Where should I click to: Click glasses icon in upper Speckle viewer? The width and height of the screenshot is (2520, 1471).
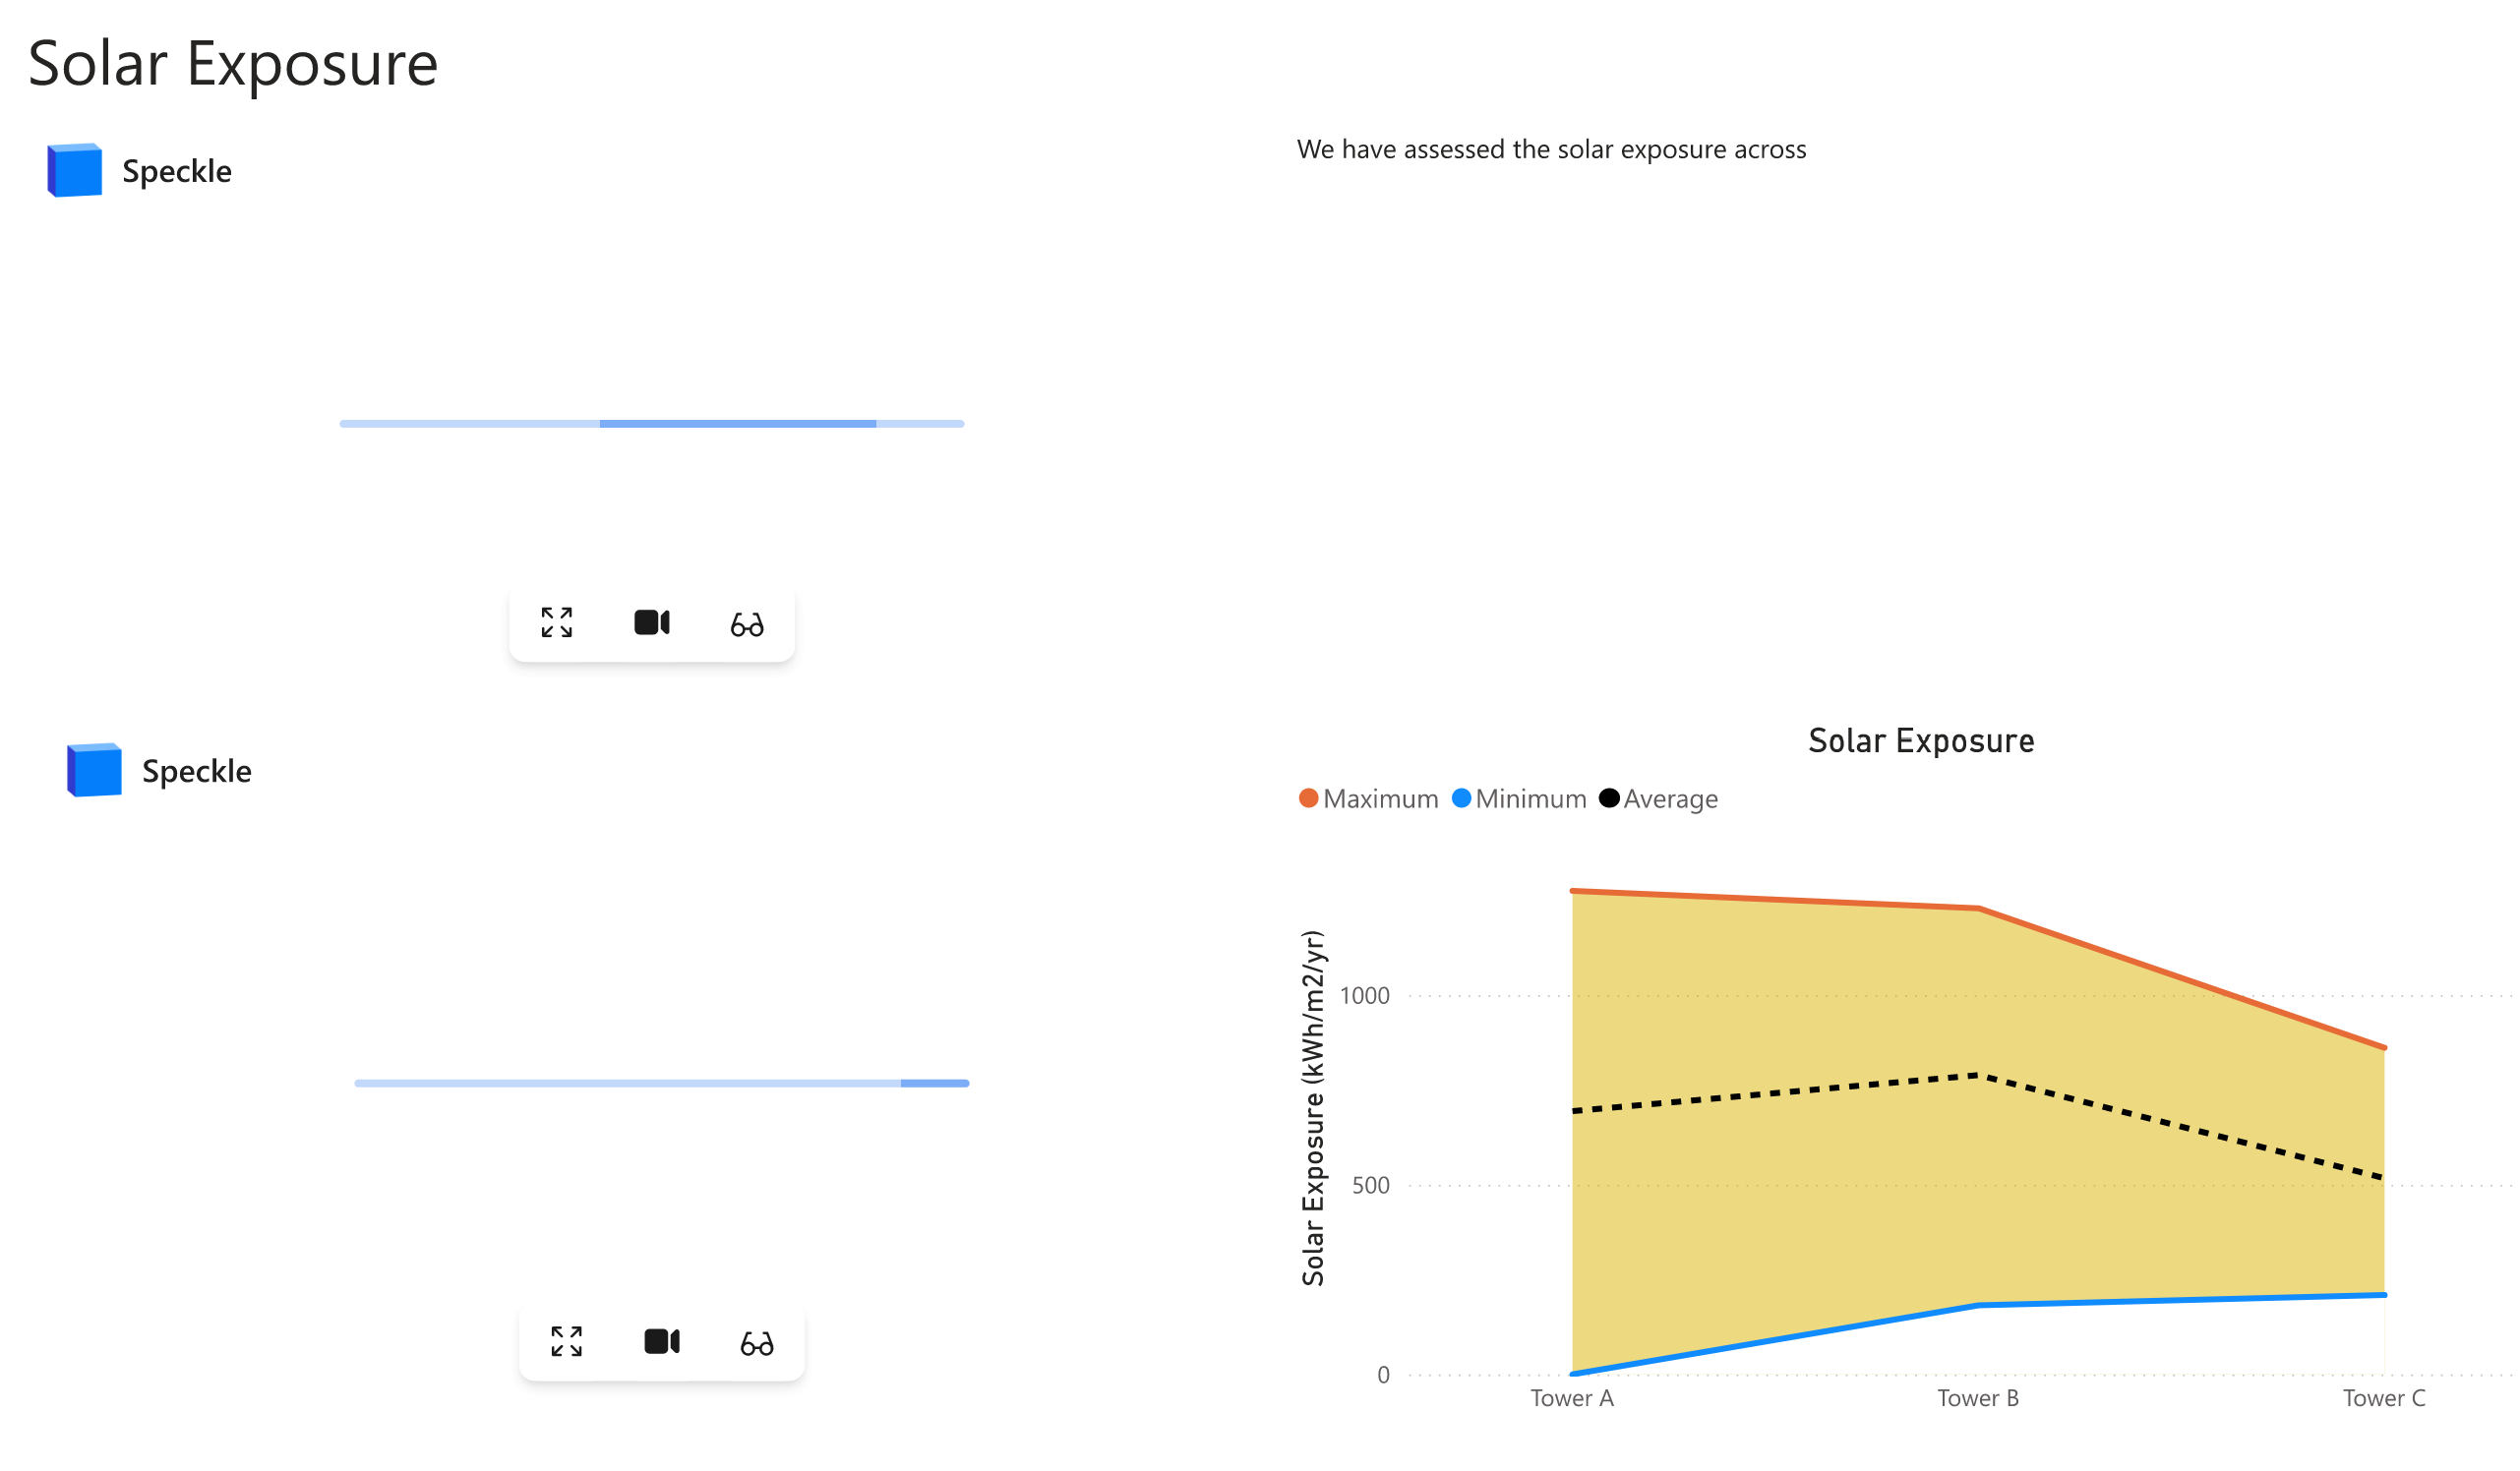click(x=747, y=625)
